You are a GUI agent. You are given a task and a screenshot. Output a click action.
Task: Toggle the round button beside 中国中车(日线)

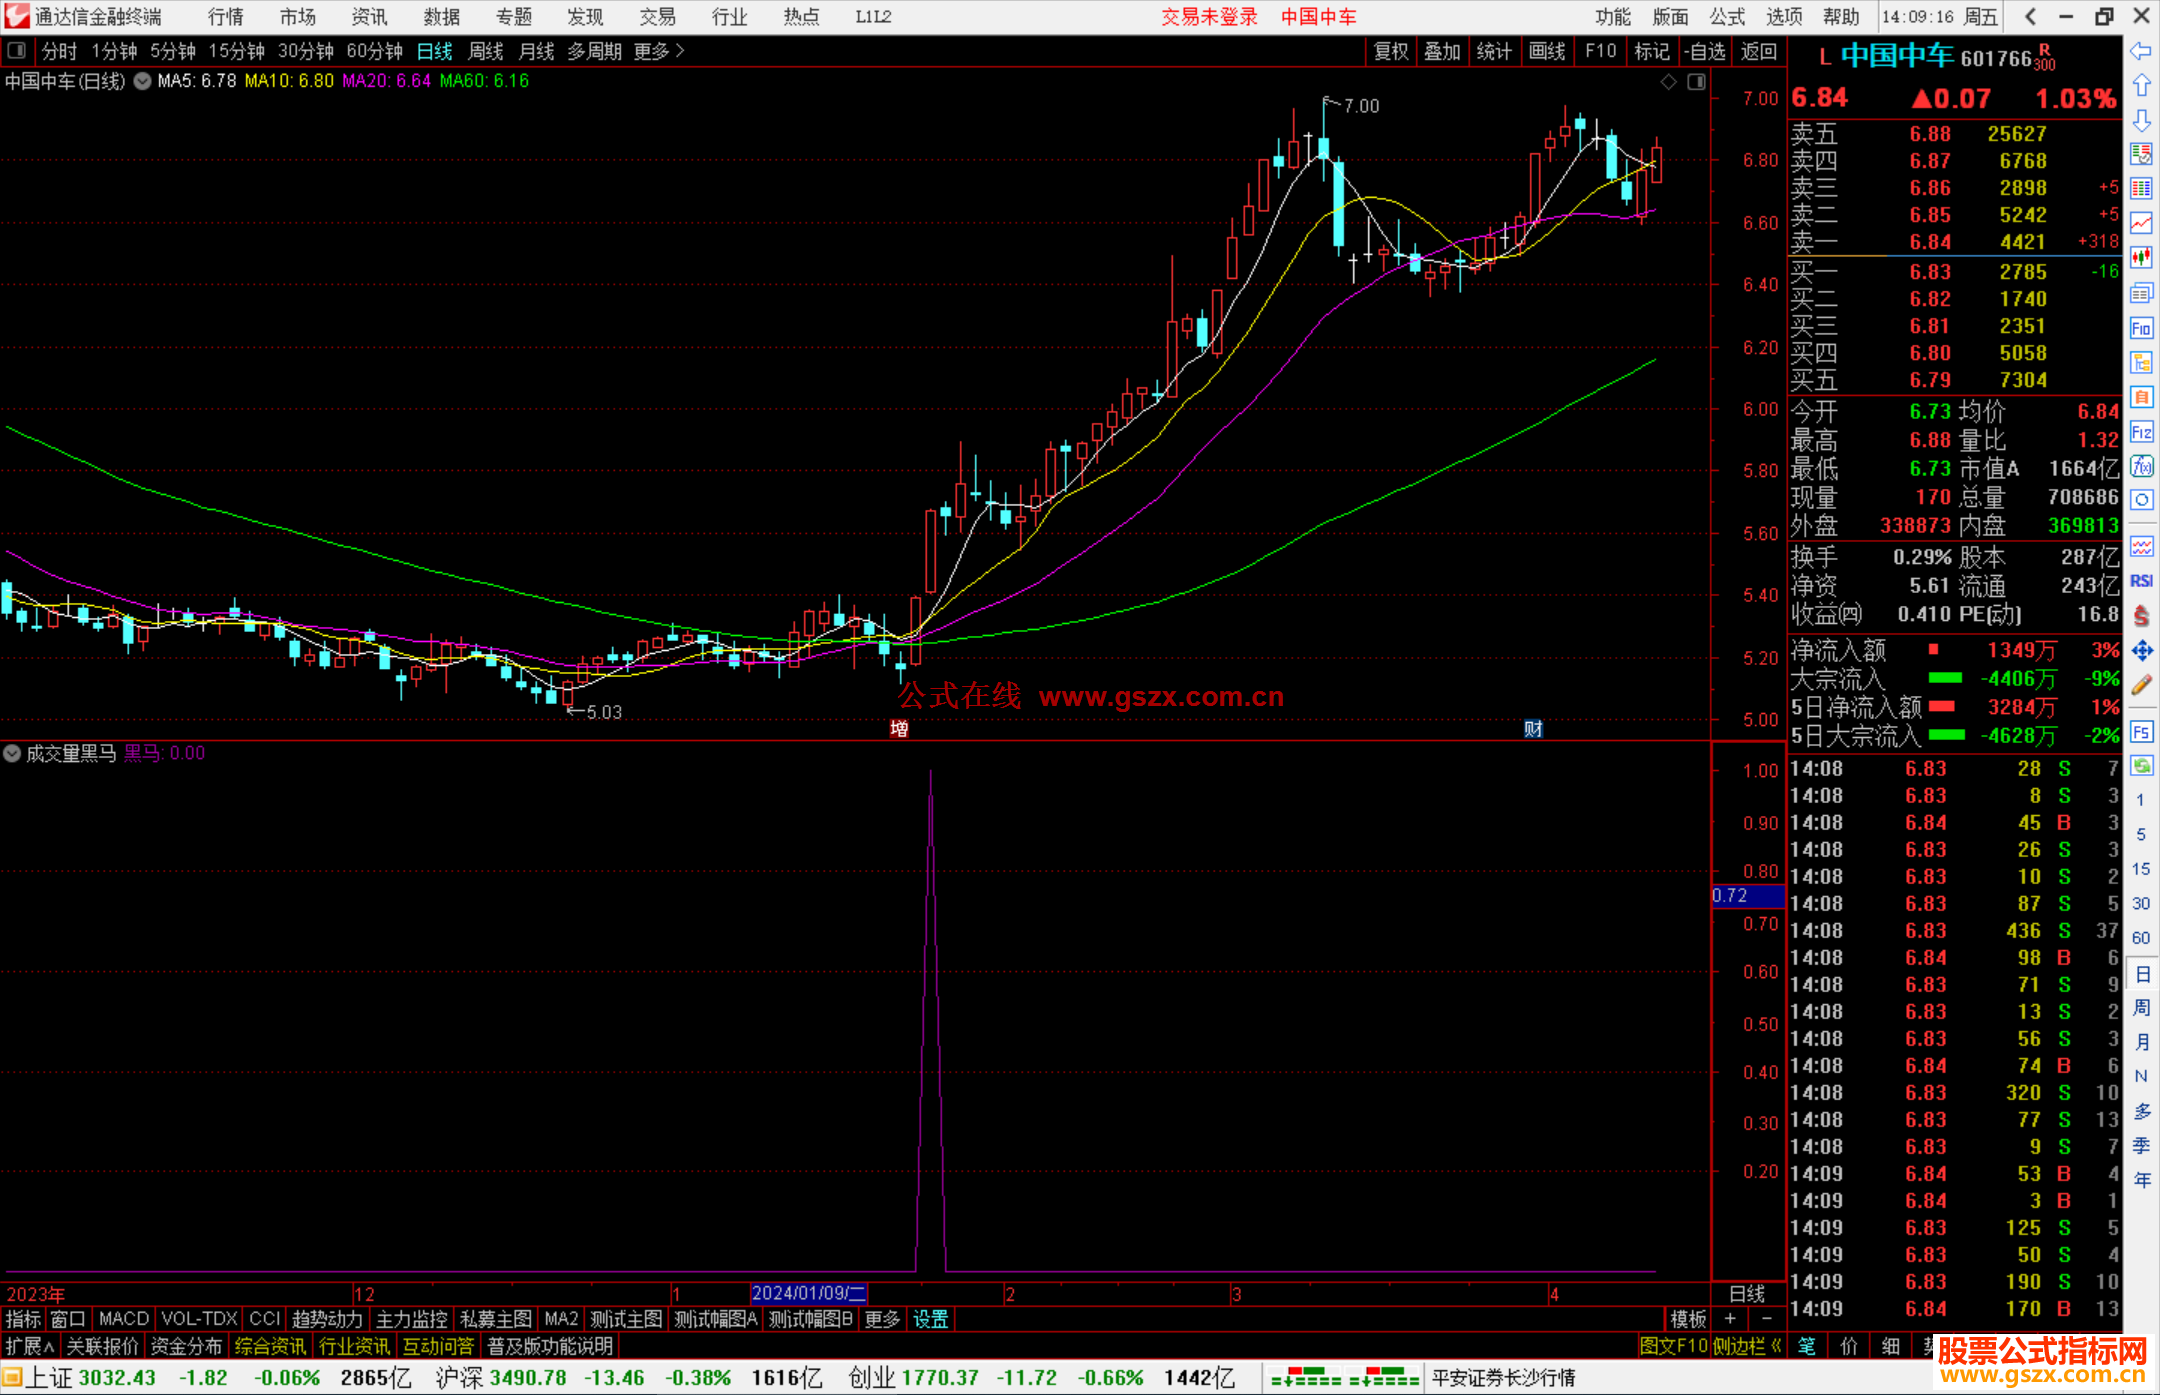coord(142,81)
